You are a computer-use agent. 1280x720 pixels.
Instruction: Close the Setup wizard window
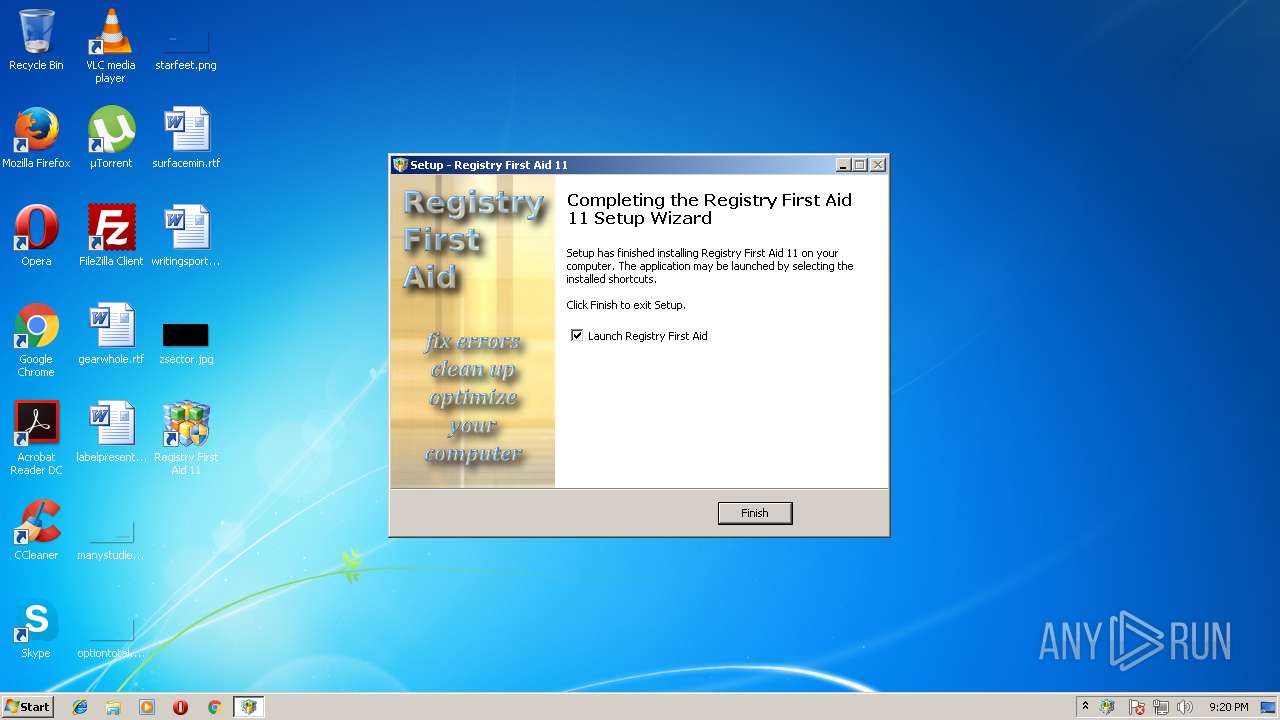[x=878, y=165]
